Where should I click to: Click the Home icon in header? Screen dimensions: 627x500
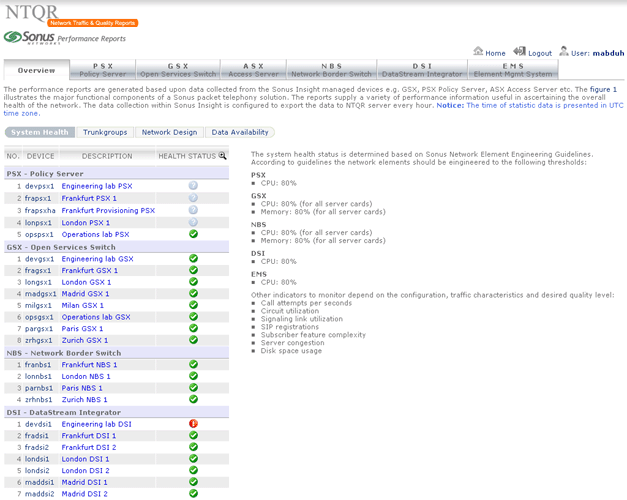point(477,52)
